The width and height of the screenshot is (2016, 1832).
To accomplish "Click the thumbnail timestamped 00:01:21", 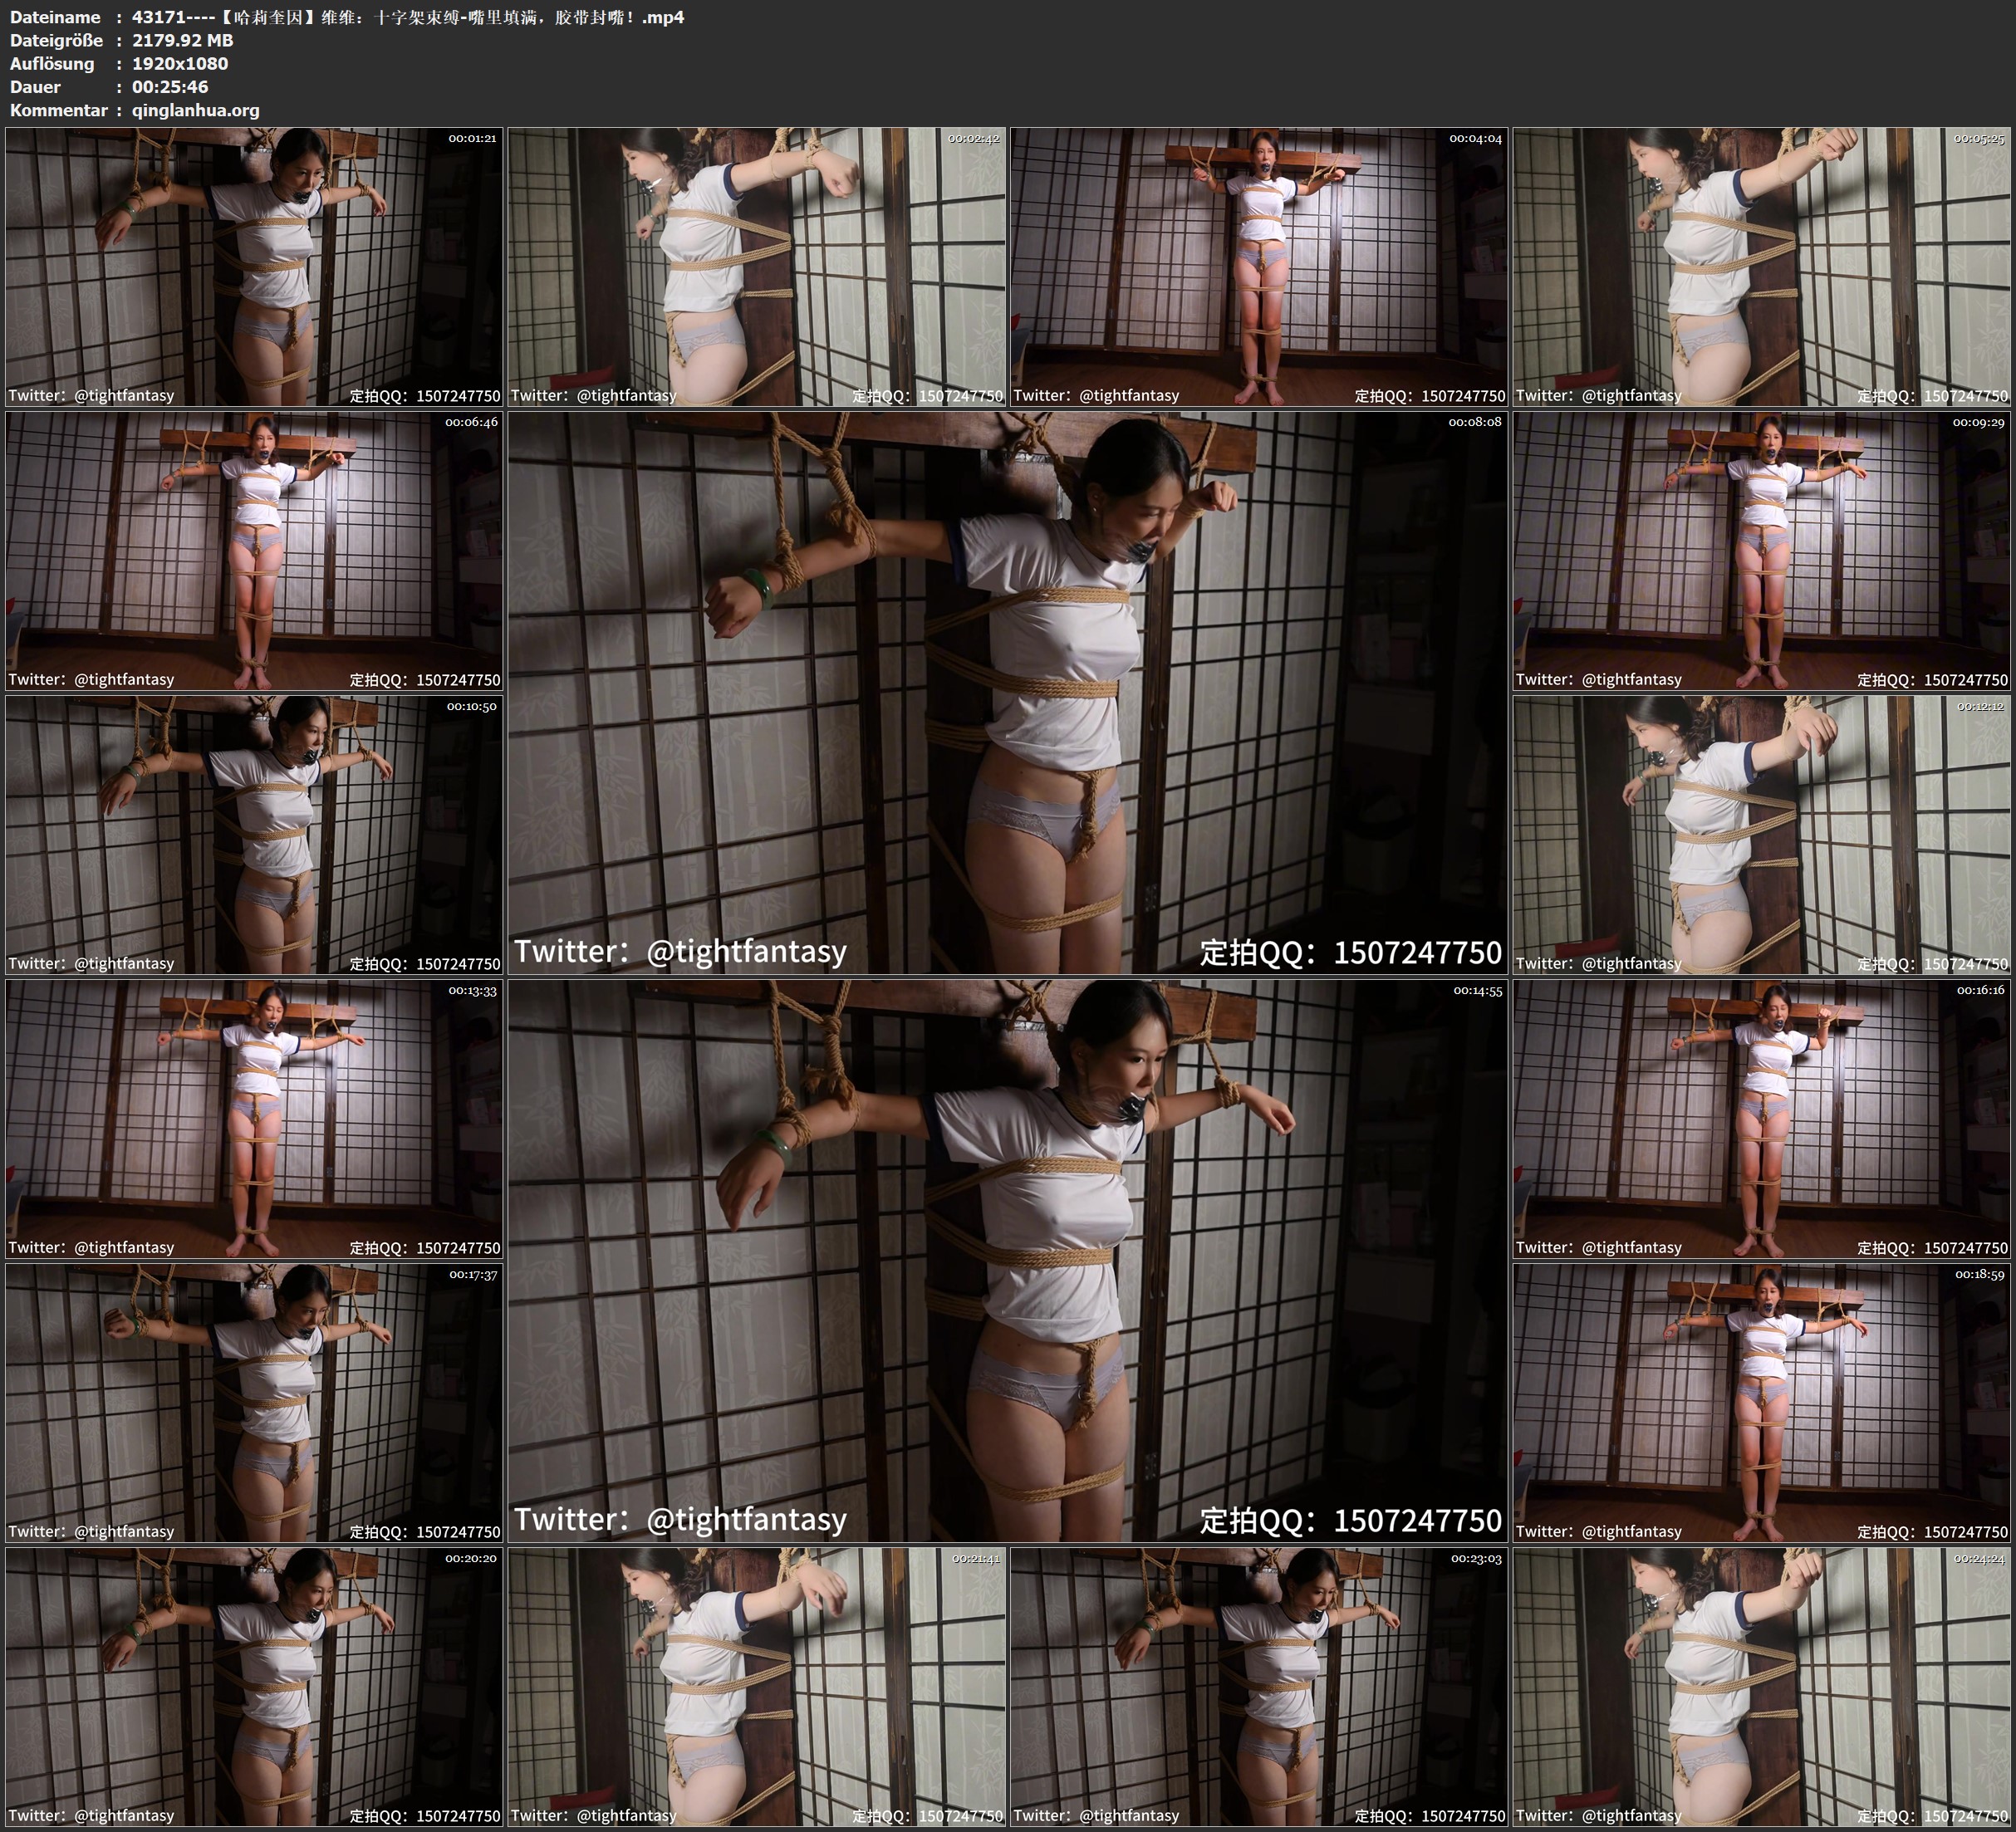I will tap(254, 266).
